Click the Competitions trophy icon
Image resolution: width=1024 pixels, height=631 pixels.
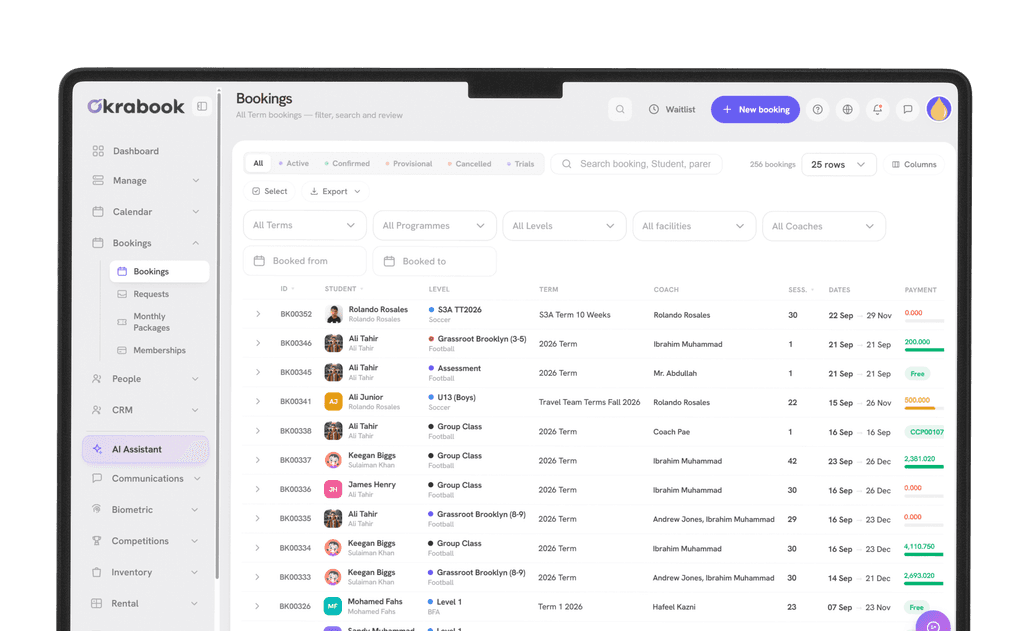97,541
